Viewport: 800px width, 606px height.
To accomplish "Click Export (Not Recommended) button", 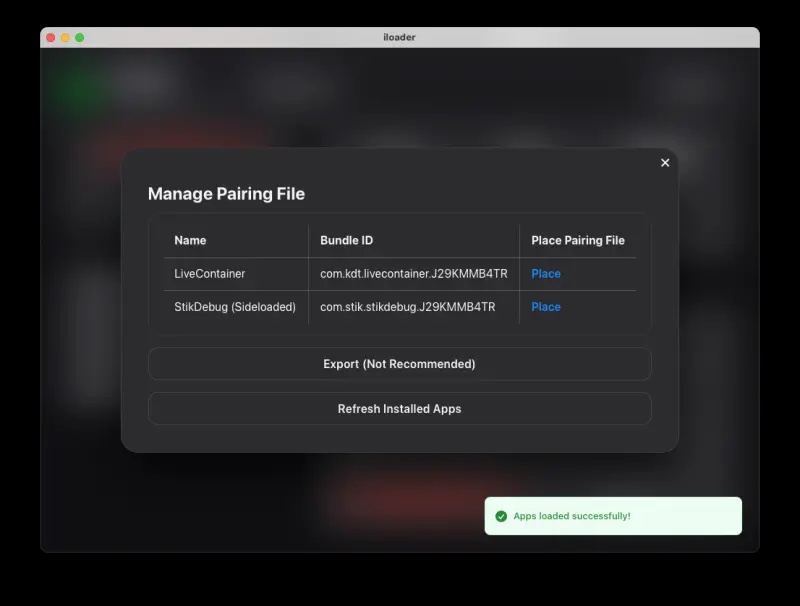I will tap(399, 364).
